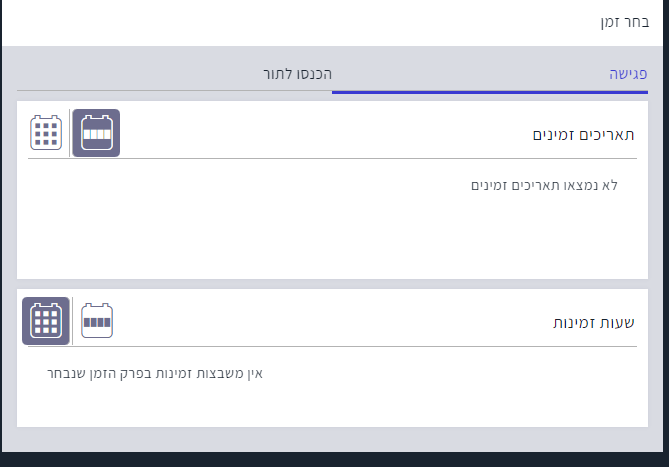The width and height of the screenshot is (669, 467).
Task: Click the שעות זמינות heading
Action: (594, 322)
